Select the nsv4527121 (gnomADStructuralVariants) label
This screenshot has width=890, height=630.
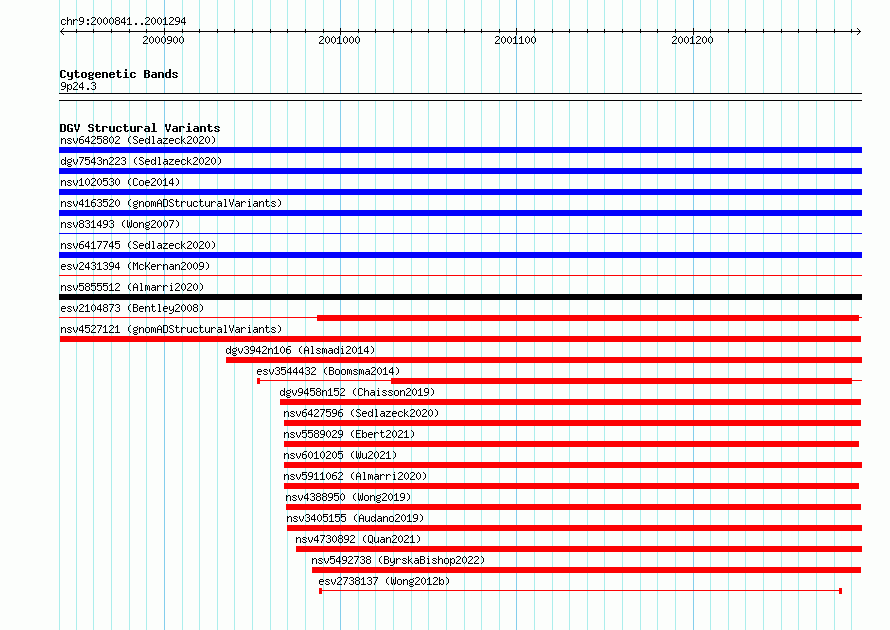pyautogui.click(x=171, y=329)
